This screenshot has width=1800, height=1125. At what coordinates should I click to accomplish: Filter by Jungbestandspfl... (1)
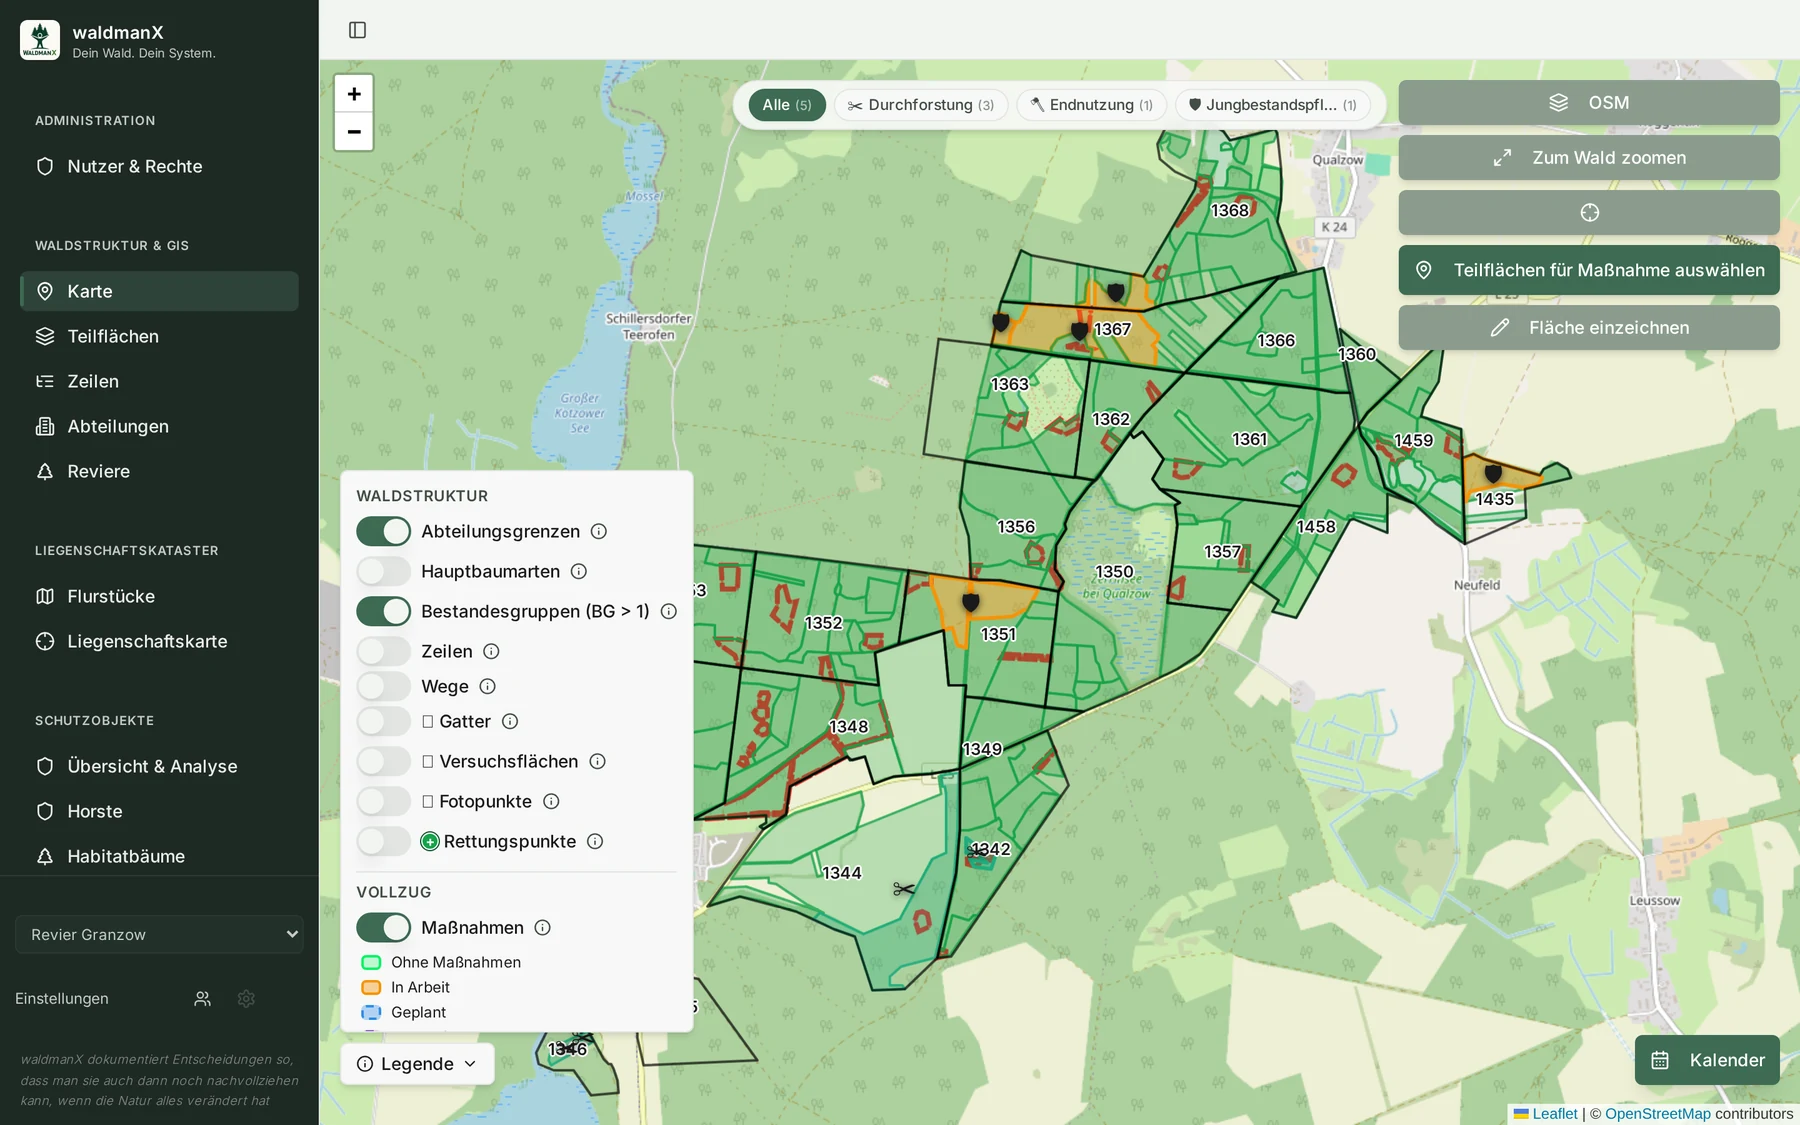click(x=1273, y=105)
